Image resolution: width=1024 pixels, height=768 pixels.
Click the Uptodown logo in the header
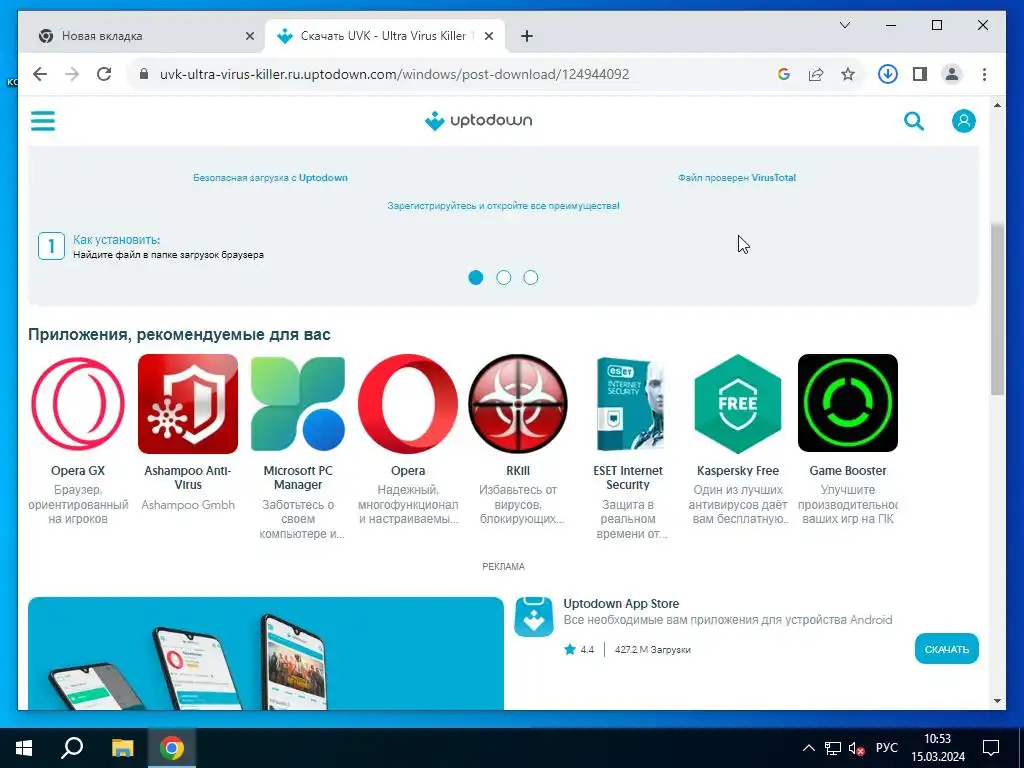[479, 121]
